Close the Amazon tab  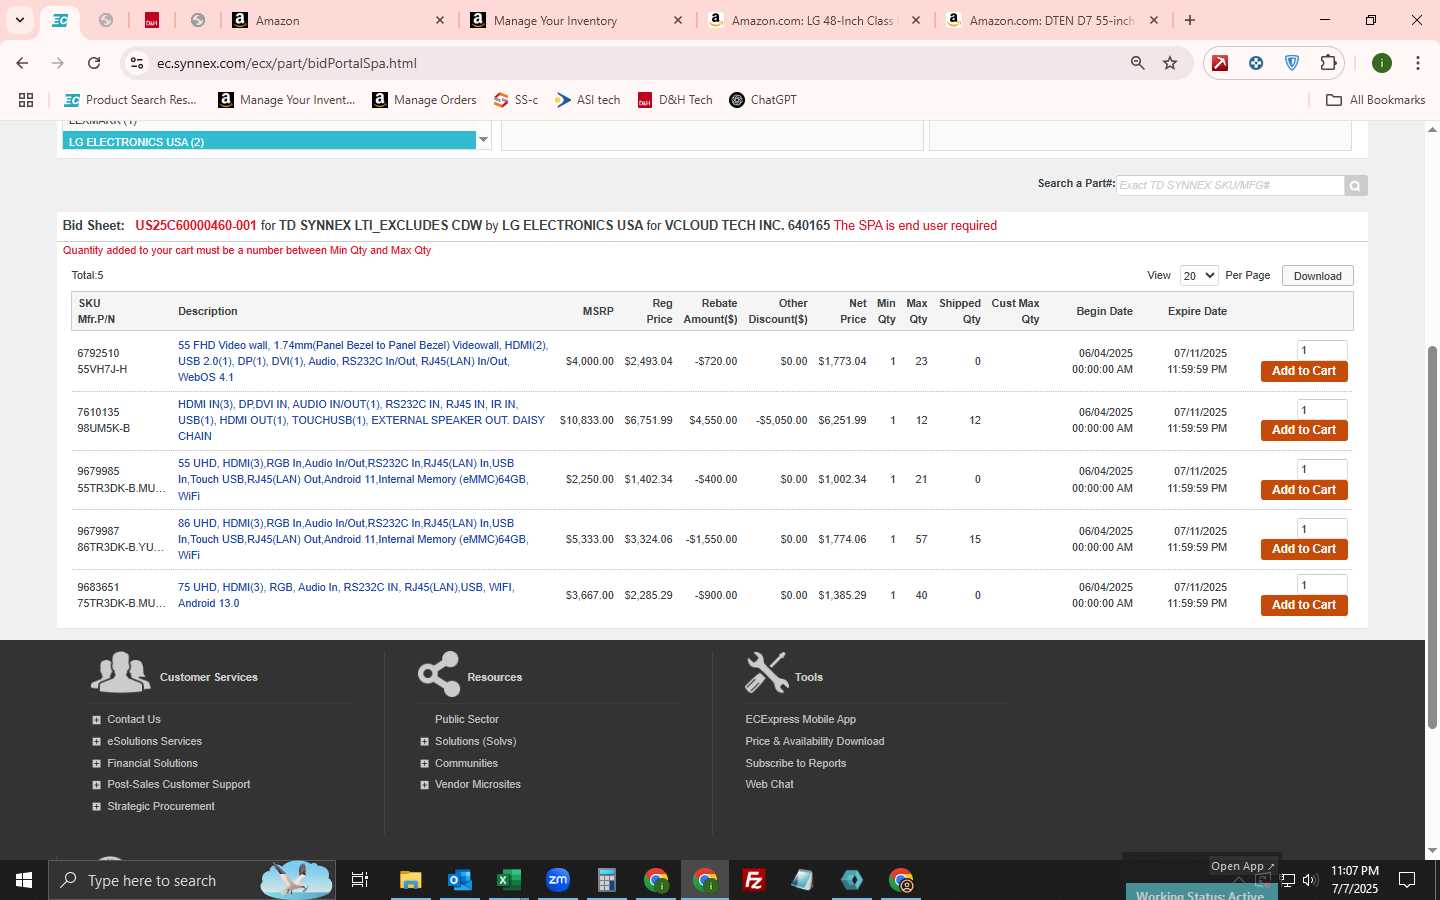pos(440,20)
